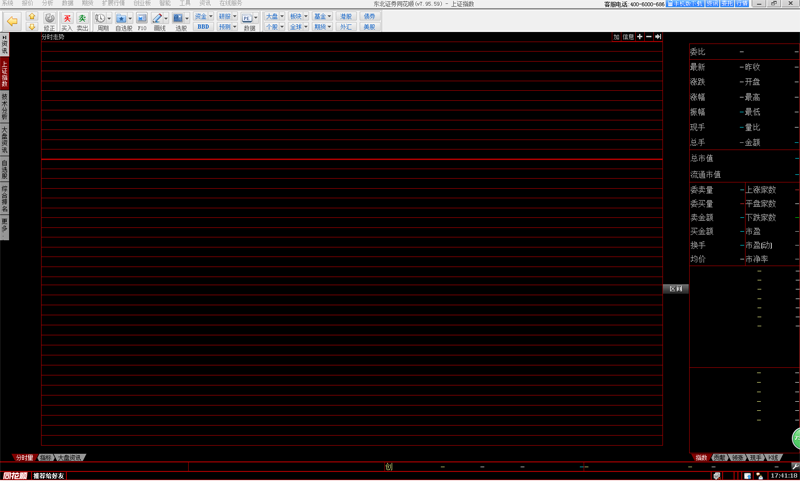Click the 区间 button beside chart

click(x=676, y=289)
